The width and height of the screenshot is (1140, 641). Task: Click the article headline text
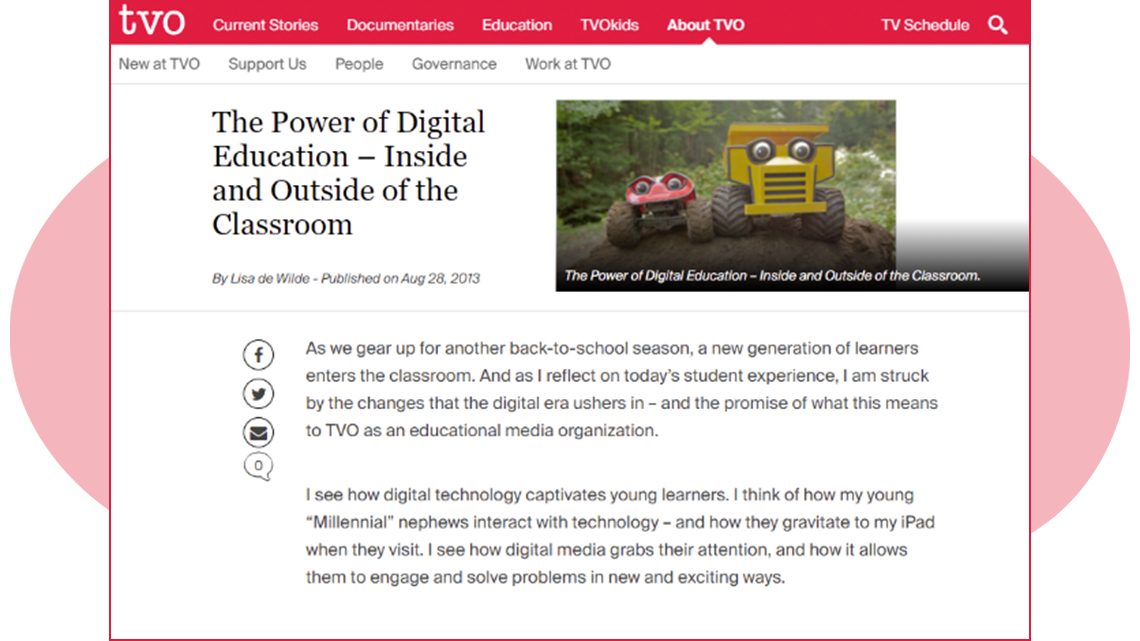tap(348, 174)
